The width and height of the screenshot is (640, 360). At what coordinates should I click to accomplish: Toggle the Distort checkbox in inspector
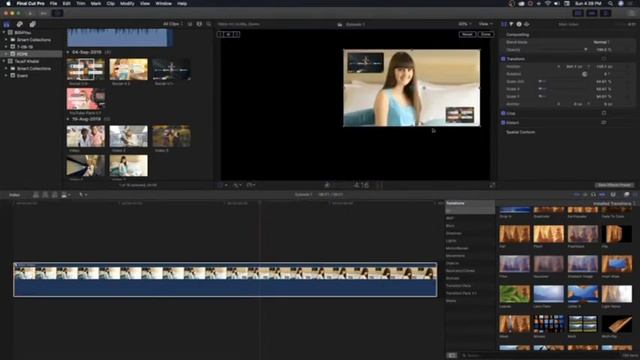503,122
